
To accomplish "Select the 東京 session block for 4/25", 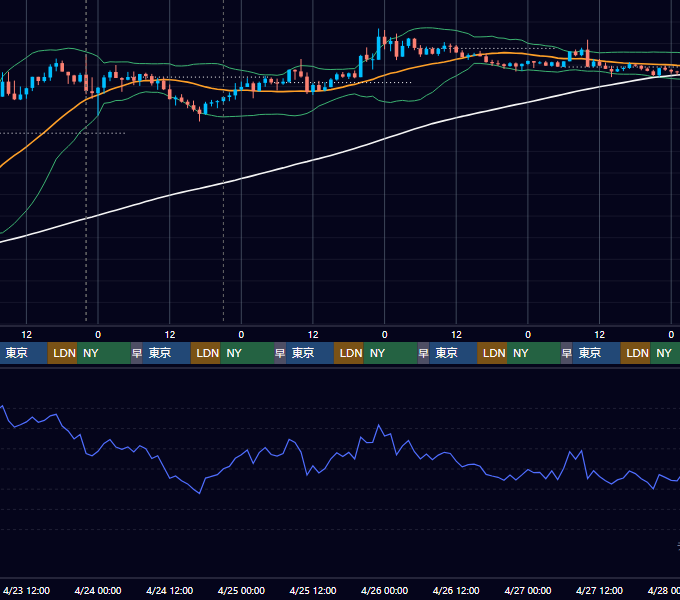I will click(x=310, y=353).
